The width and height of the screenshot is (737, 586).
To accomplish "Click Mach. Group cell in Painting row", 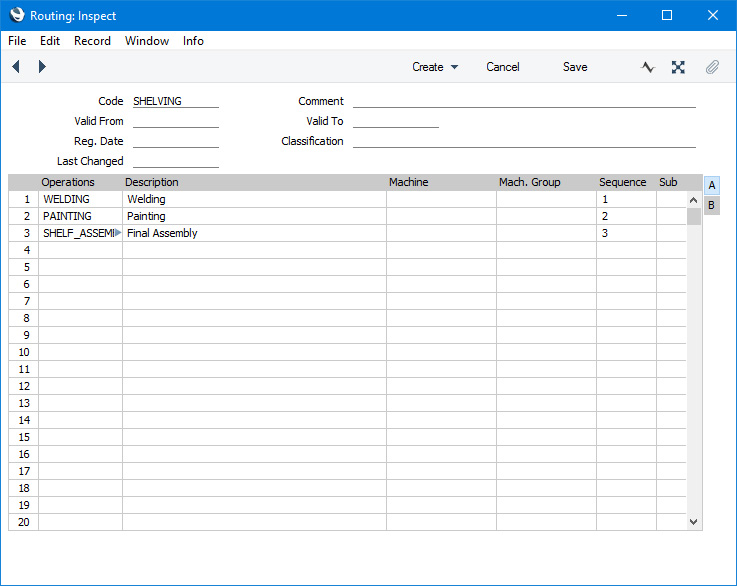I will coord(546,216).
